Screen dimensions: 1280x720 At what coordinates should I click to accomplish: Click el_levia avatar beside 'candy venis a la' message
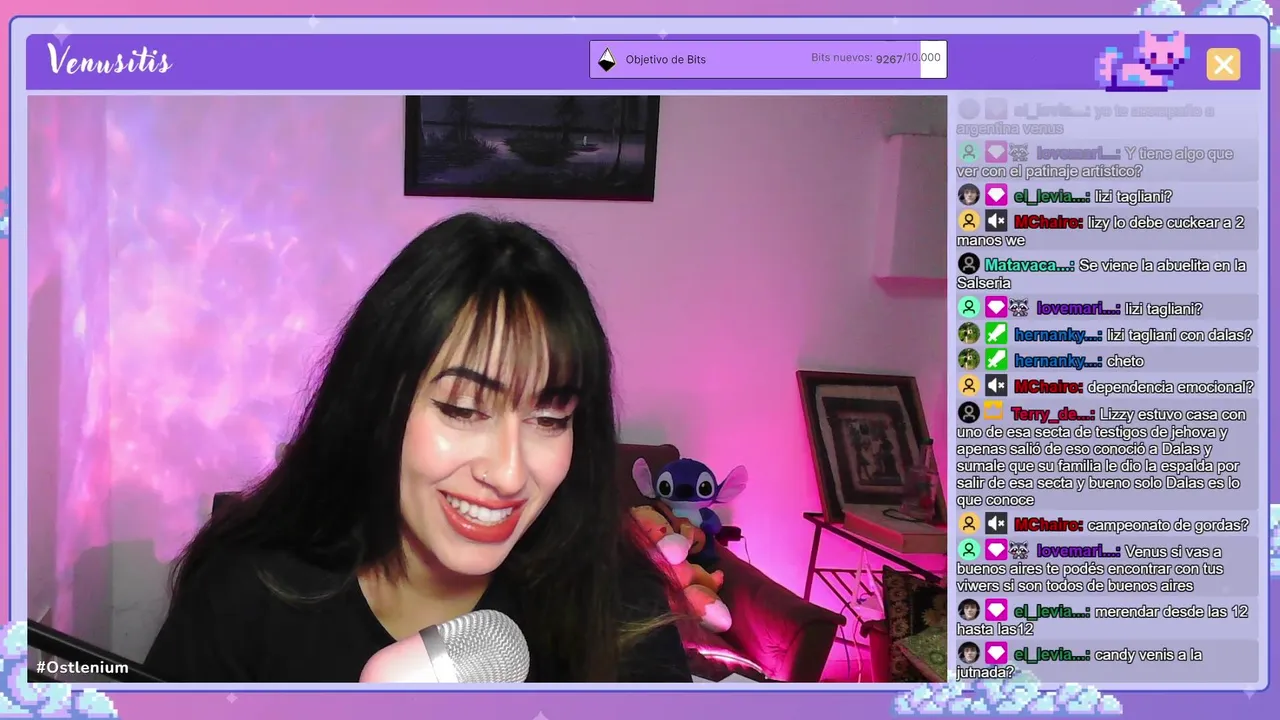point(968,653)
